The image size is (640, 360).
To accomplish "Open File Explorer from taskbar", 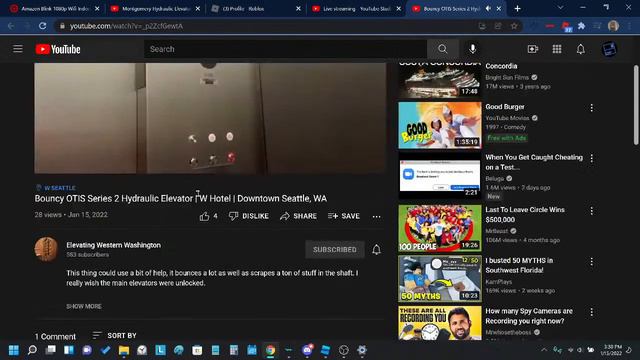I will 124,350.
